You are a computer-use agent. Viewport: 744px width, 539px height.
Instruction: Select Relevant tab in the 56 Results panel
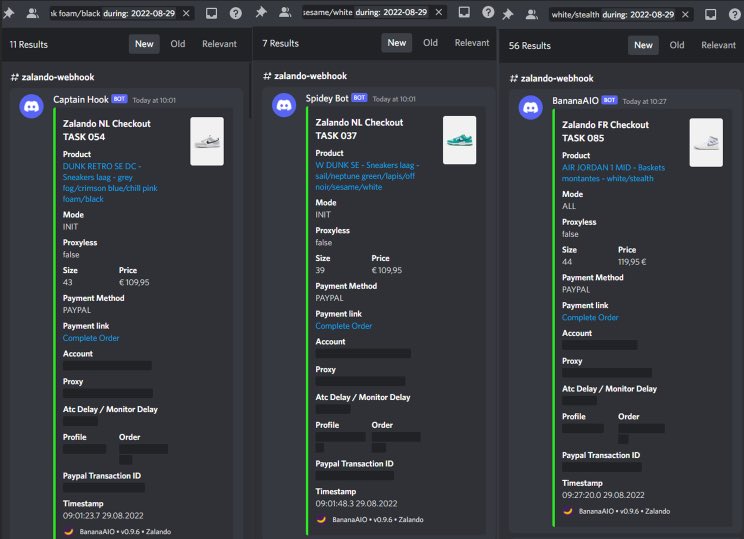click(x=718, y=45)
